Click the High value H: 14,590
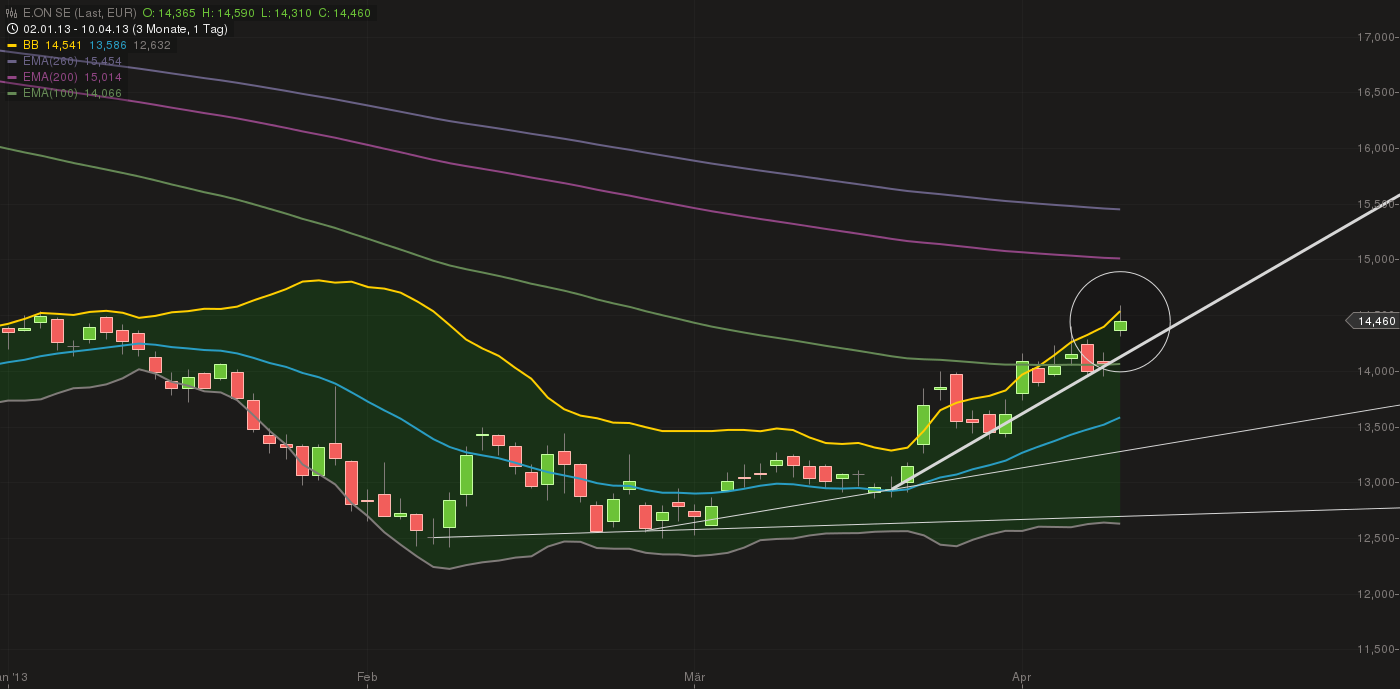 click(x=227, y=13)
